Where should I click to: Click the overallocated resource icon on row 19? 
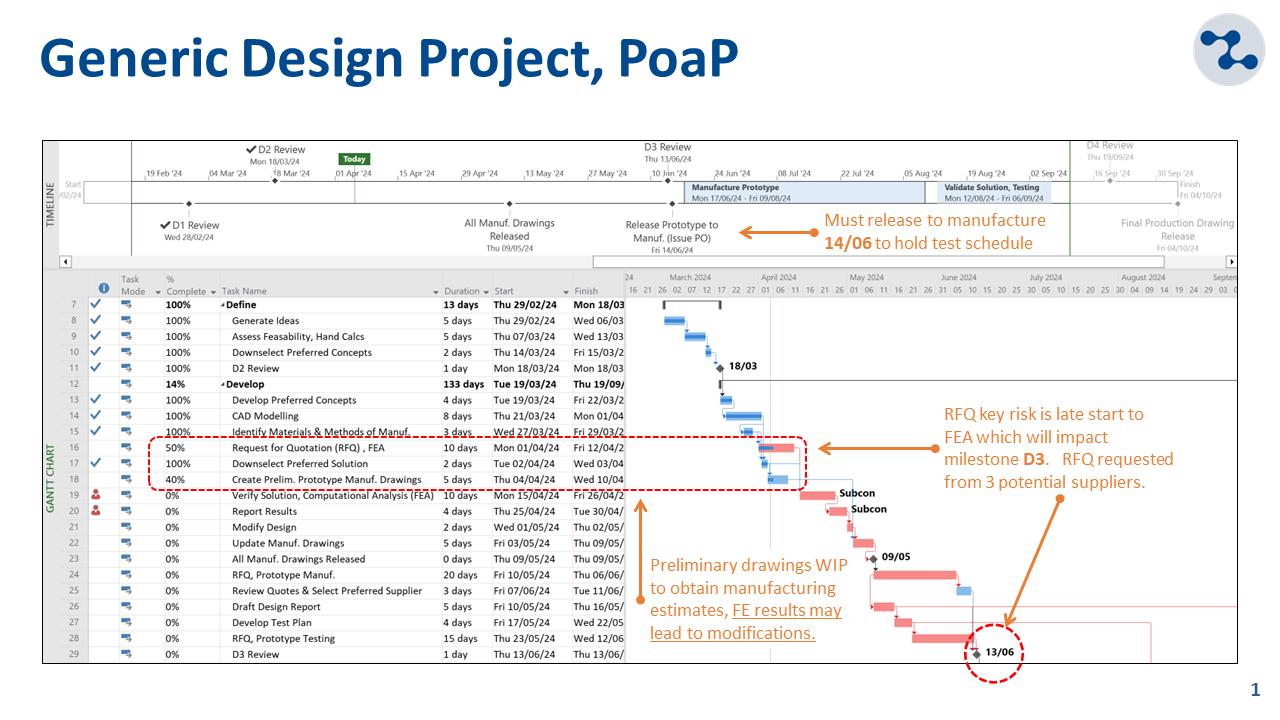click(x=96, y=495)
